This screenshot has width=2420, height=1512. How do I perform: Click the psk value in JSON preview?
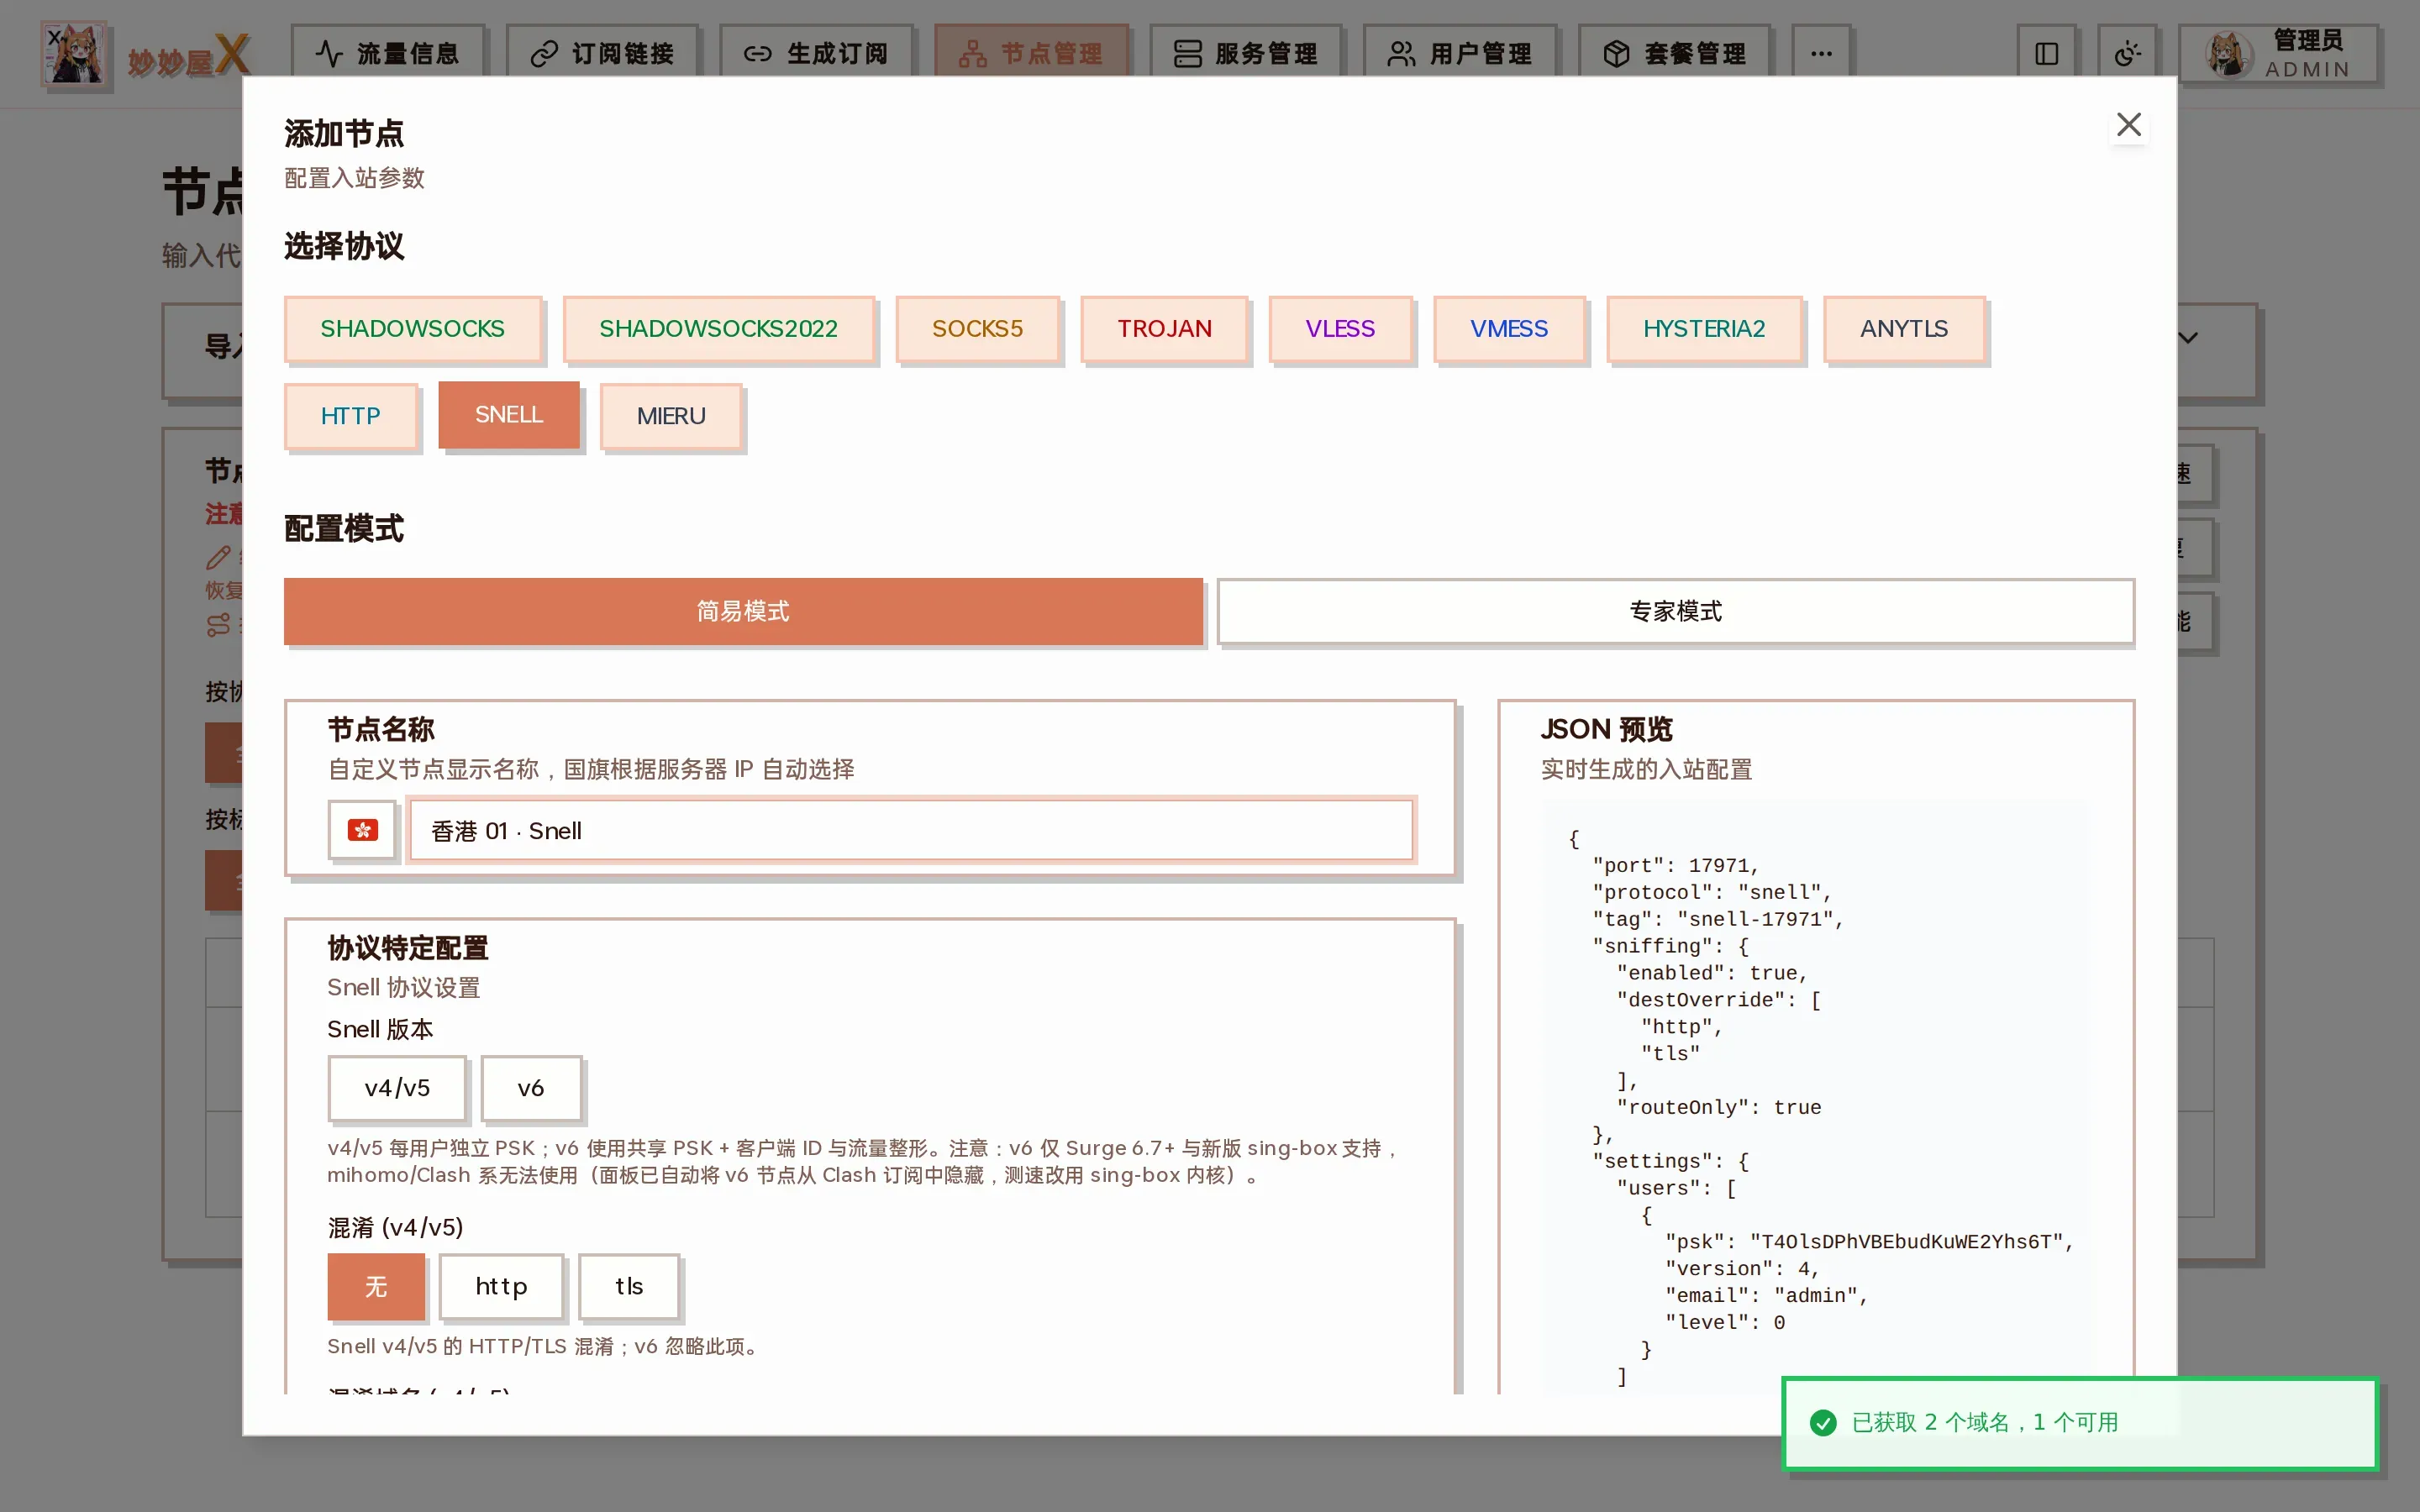(x=1905, y=1242)
